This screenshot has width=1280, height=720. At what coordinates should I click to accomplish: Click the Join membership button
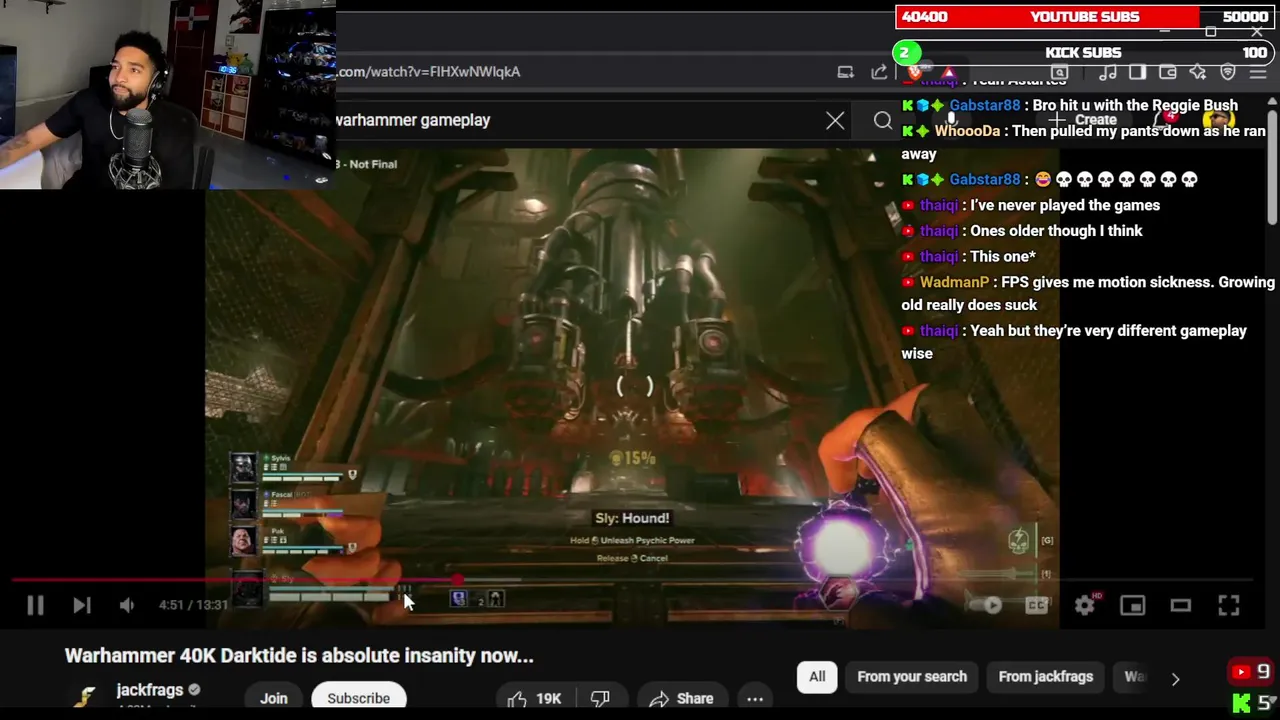(x=274, y=698)
